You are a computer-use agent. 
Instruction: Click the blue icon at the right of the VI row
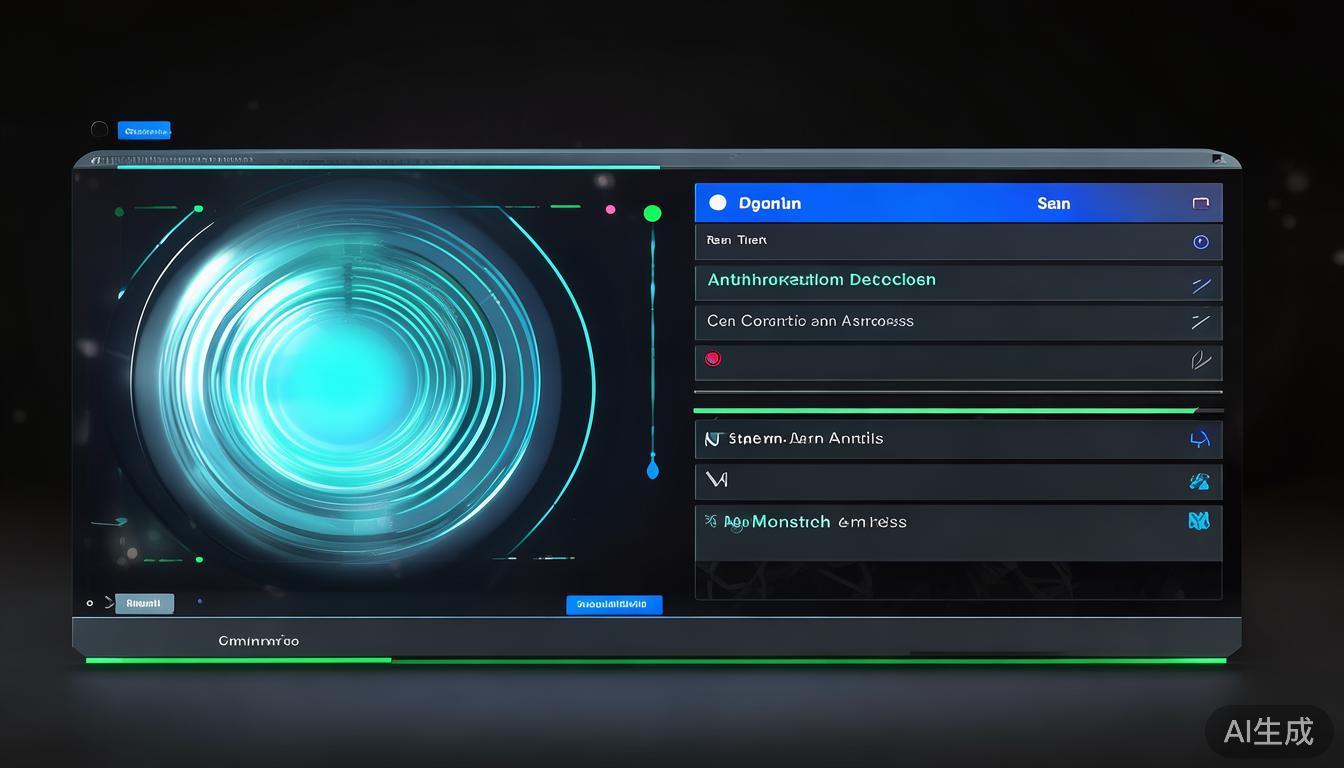click(x=1199, y=481)
